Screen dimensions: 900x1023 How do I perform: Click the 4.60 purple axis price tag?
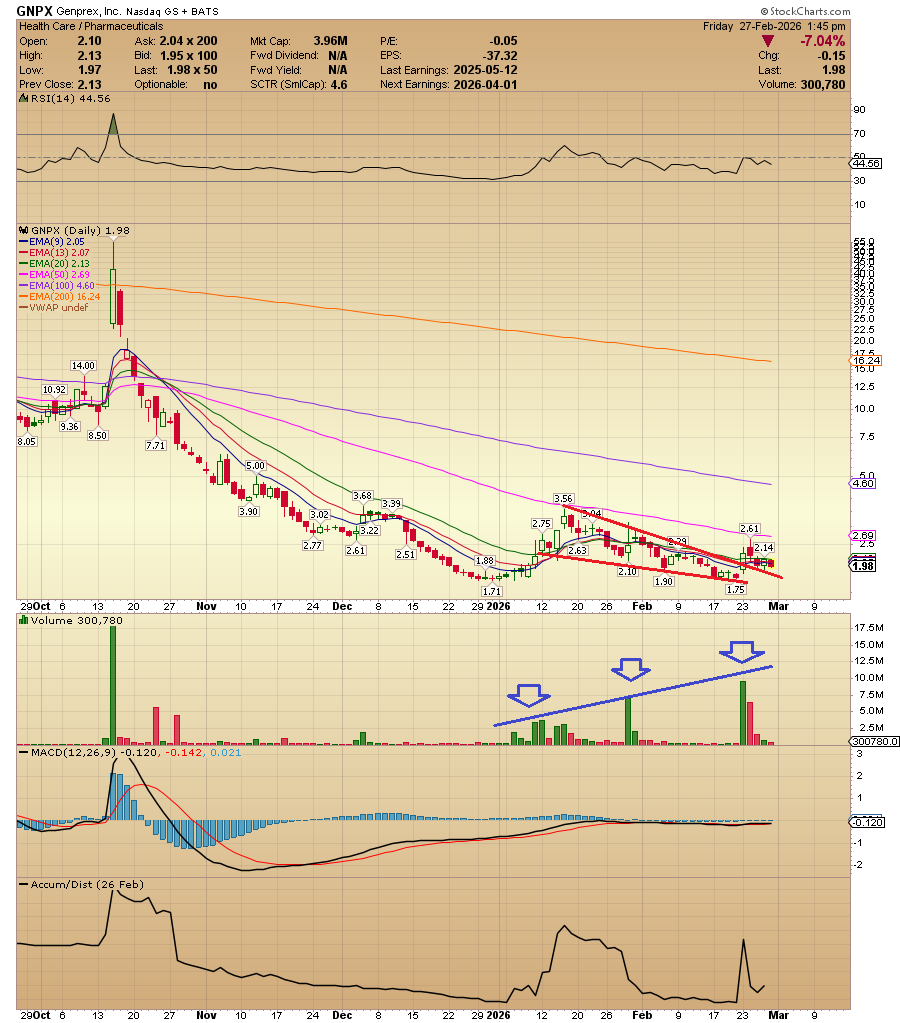[863, 483]
